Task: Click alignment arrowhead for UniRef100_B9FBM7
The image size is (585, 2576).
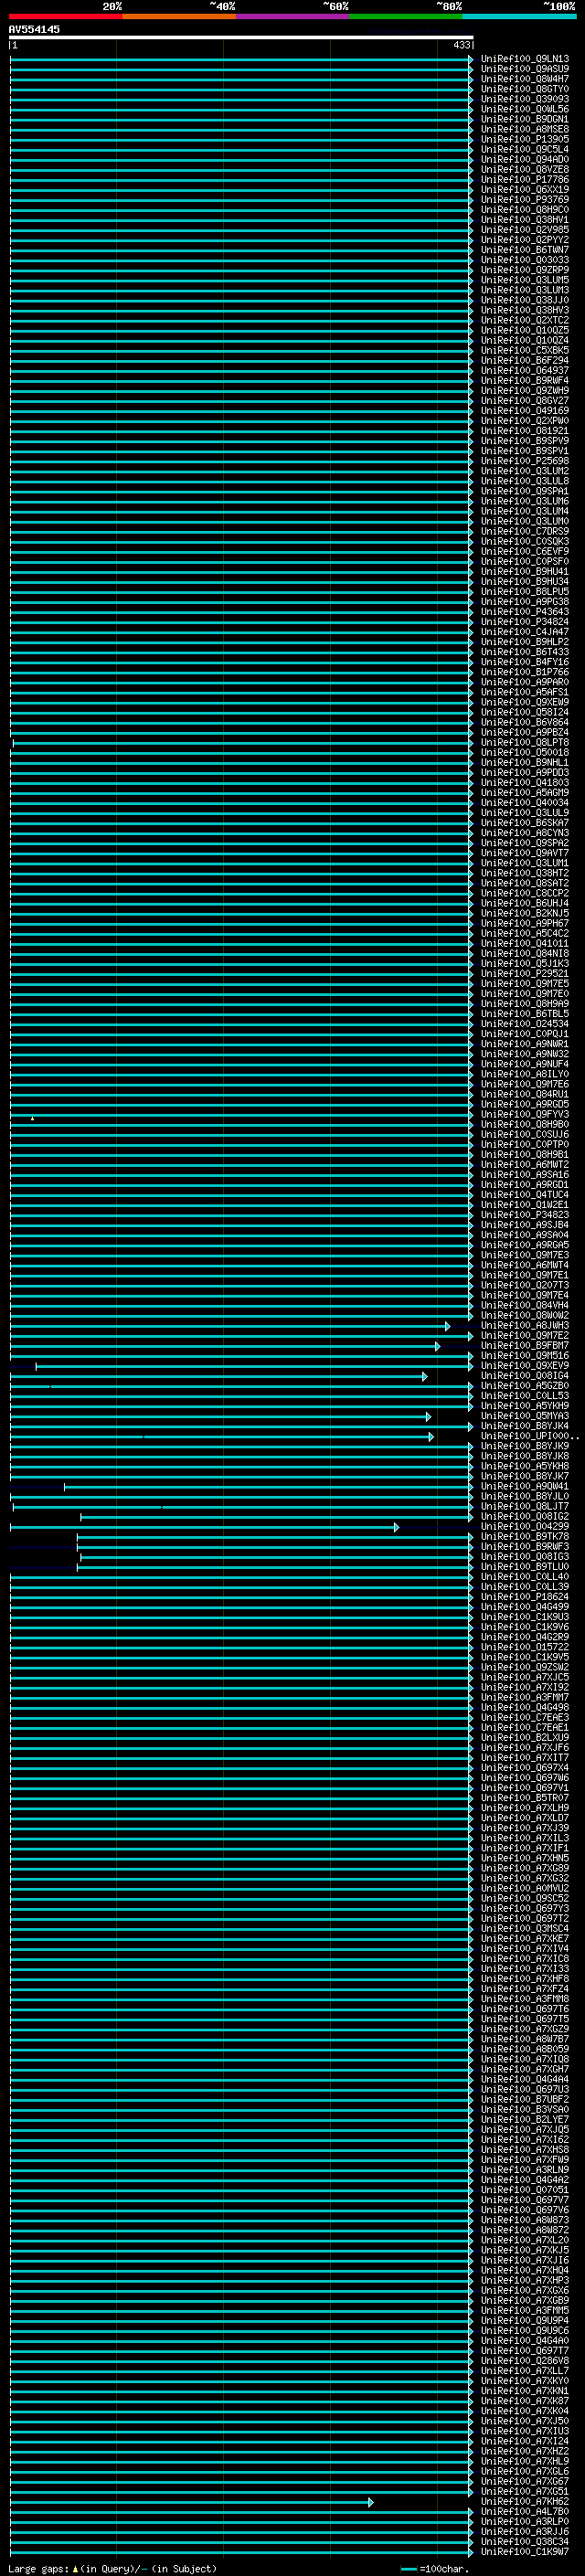Action: tap(437, 1346)
